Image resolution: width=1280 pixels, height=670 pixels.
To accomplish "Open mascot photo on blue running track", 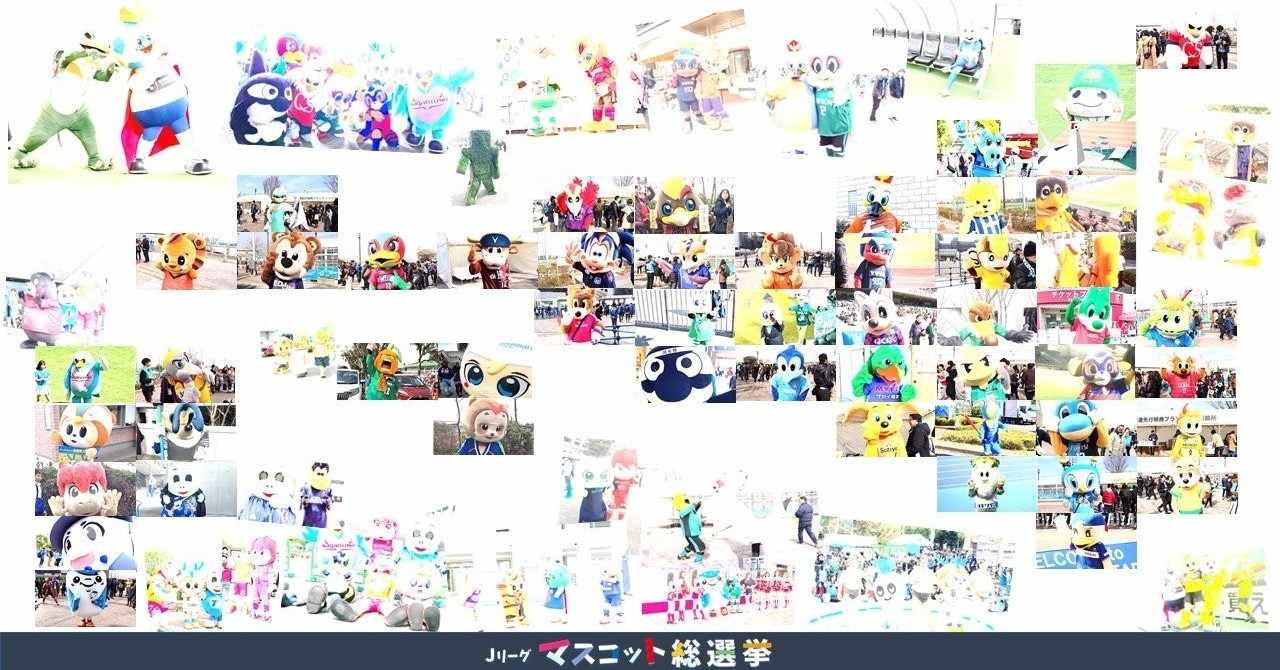I will click(986, 485).
